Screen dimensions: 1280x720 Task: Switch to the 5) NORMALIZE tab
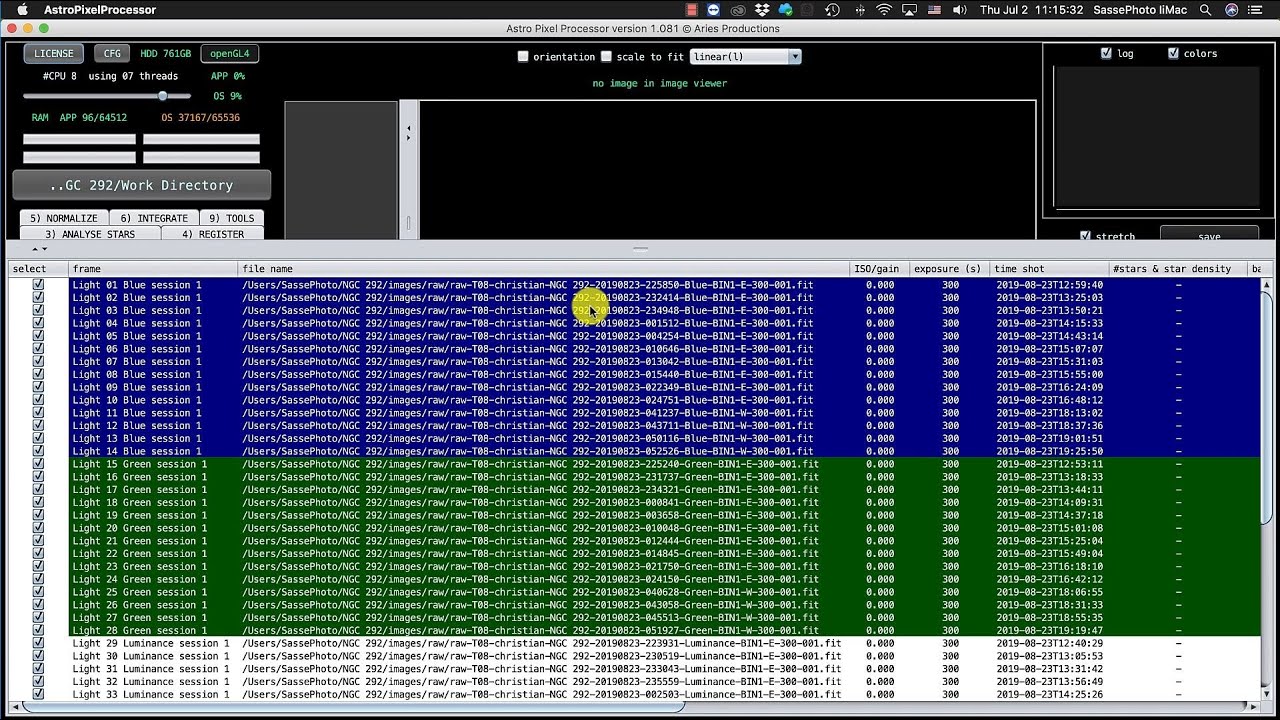coord(64,218)
